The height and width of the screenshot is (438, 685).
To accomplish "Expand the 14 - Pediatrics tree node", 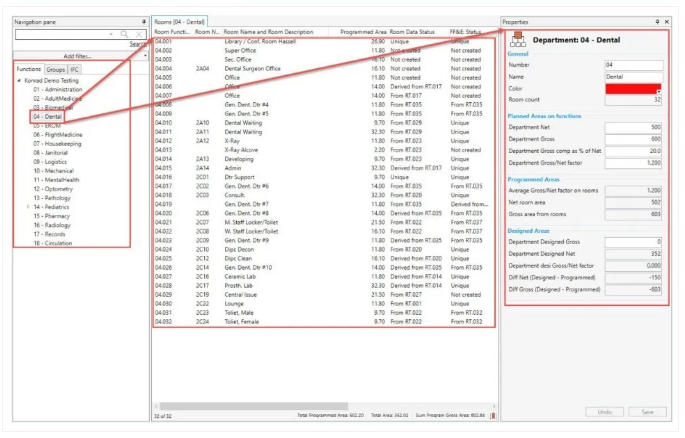I will (28, 207).
